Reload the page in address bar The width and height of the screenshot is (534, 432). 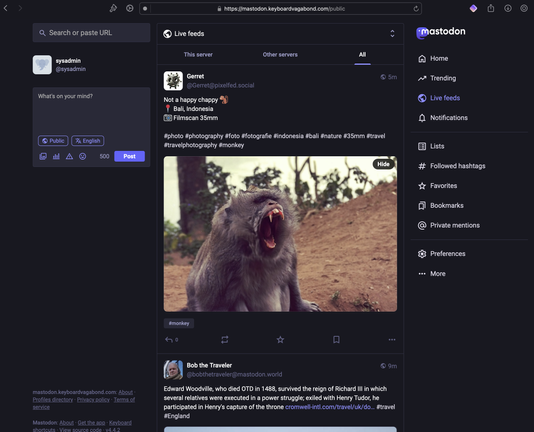[416, 9]
